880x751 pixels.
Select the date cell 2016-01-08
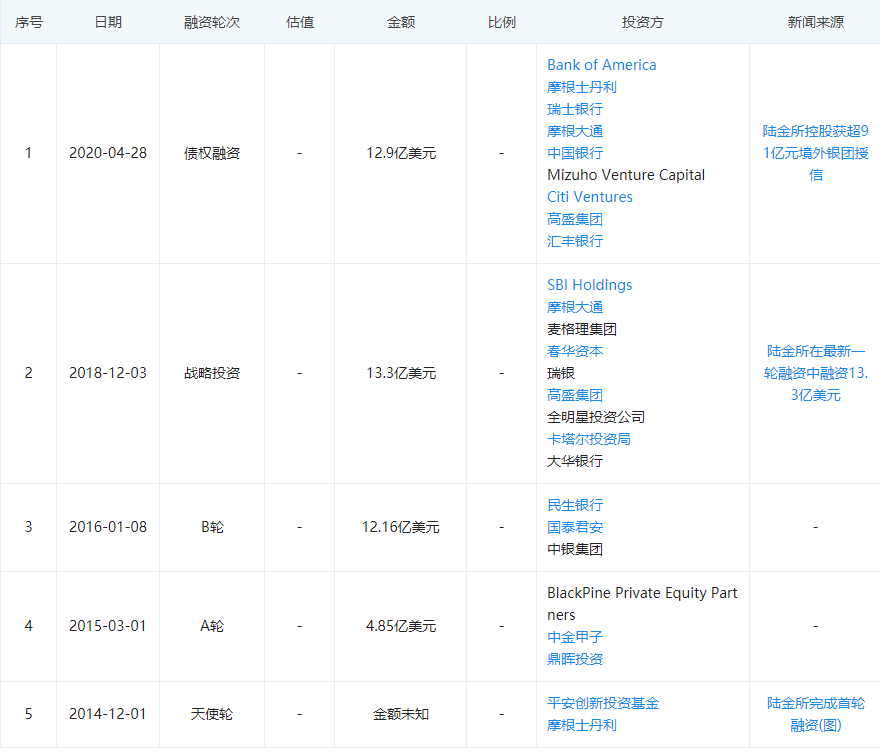[x=108, y=527]
